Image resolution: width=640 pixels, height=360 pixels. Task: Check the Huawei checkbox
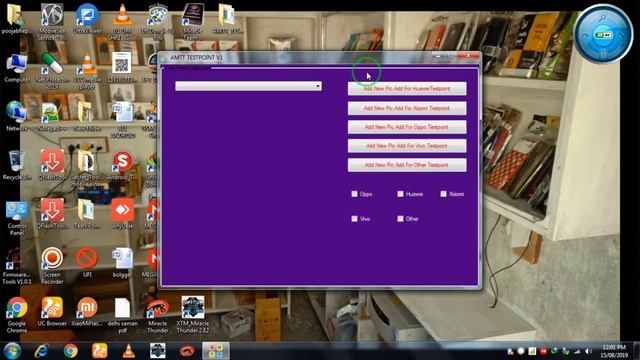coord(400,194)
